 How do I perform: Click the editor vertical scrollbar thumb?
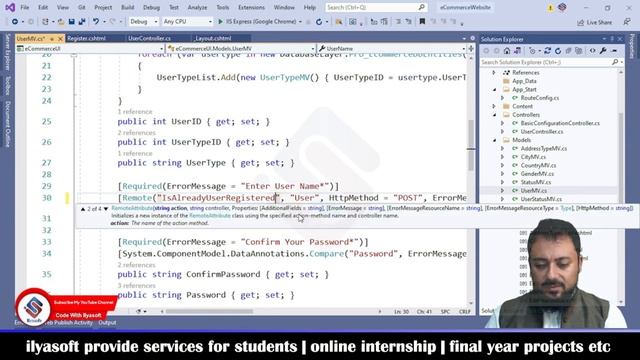click(471, 145)
